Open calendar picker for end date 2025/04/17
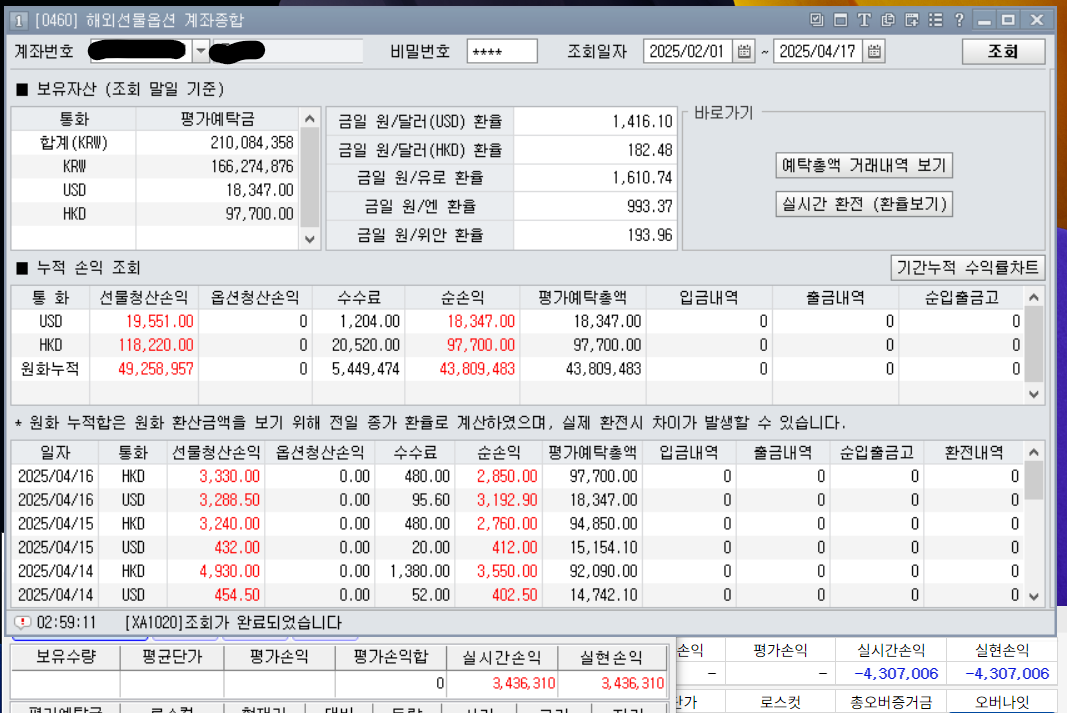Image resolution: width=1067 pixels, height=713 pixels. (x=874, y=51)
